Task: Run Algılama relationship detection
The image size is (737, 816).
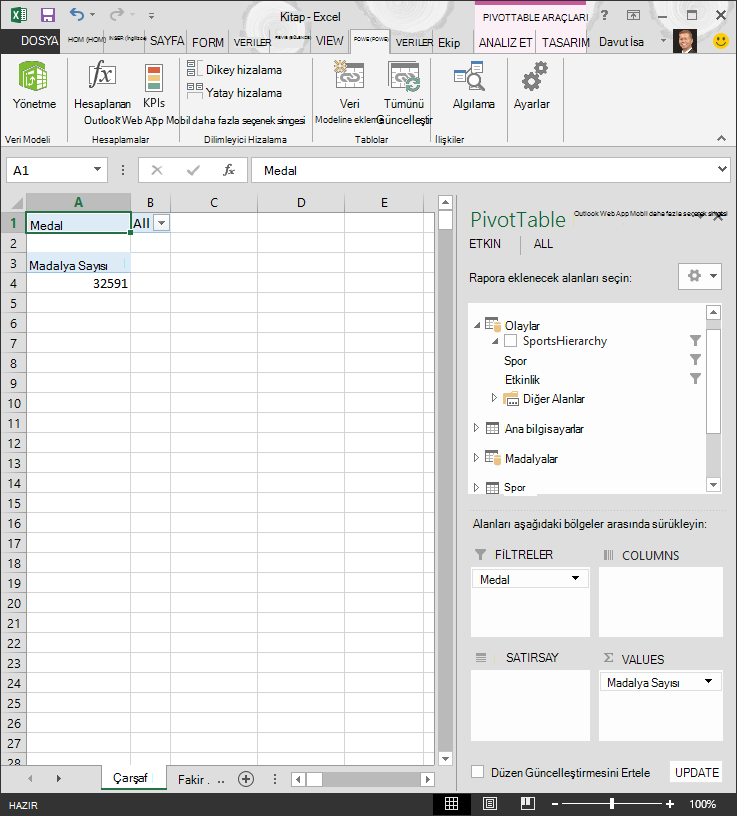Action: tap(473, 85)
